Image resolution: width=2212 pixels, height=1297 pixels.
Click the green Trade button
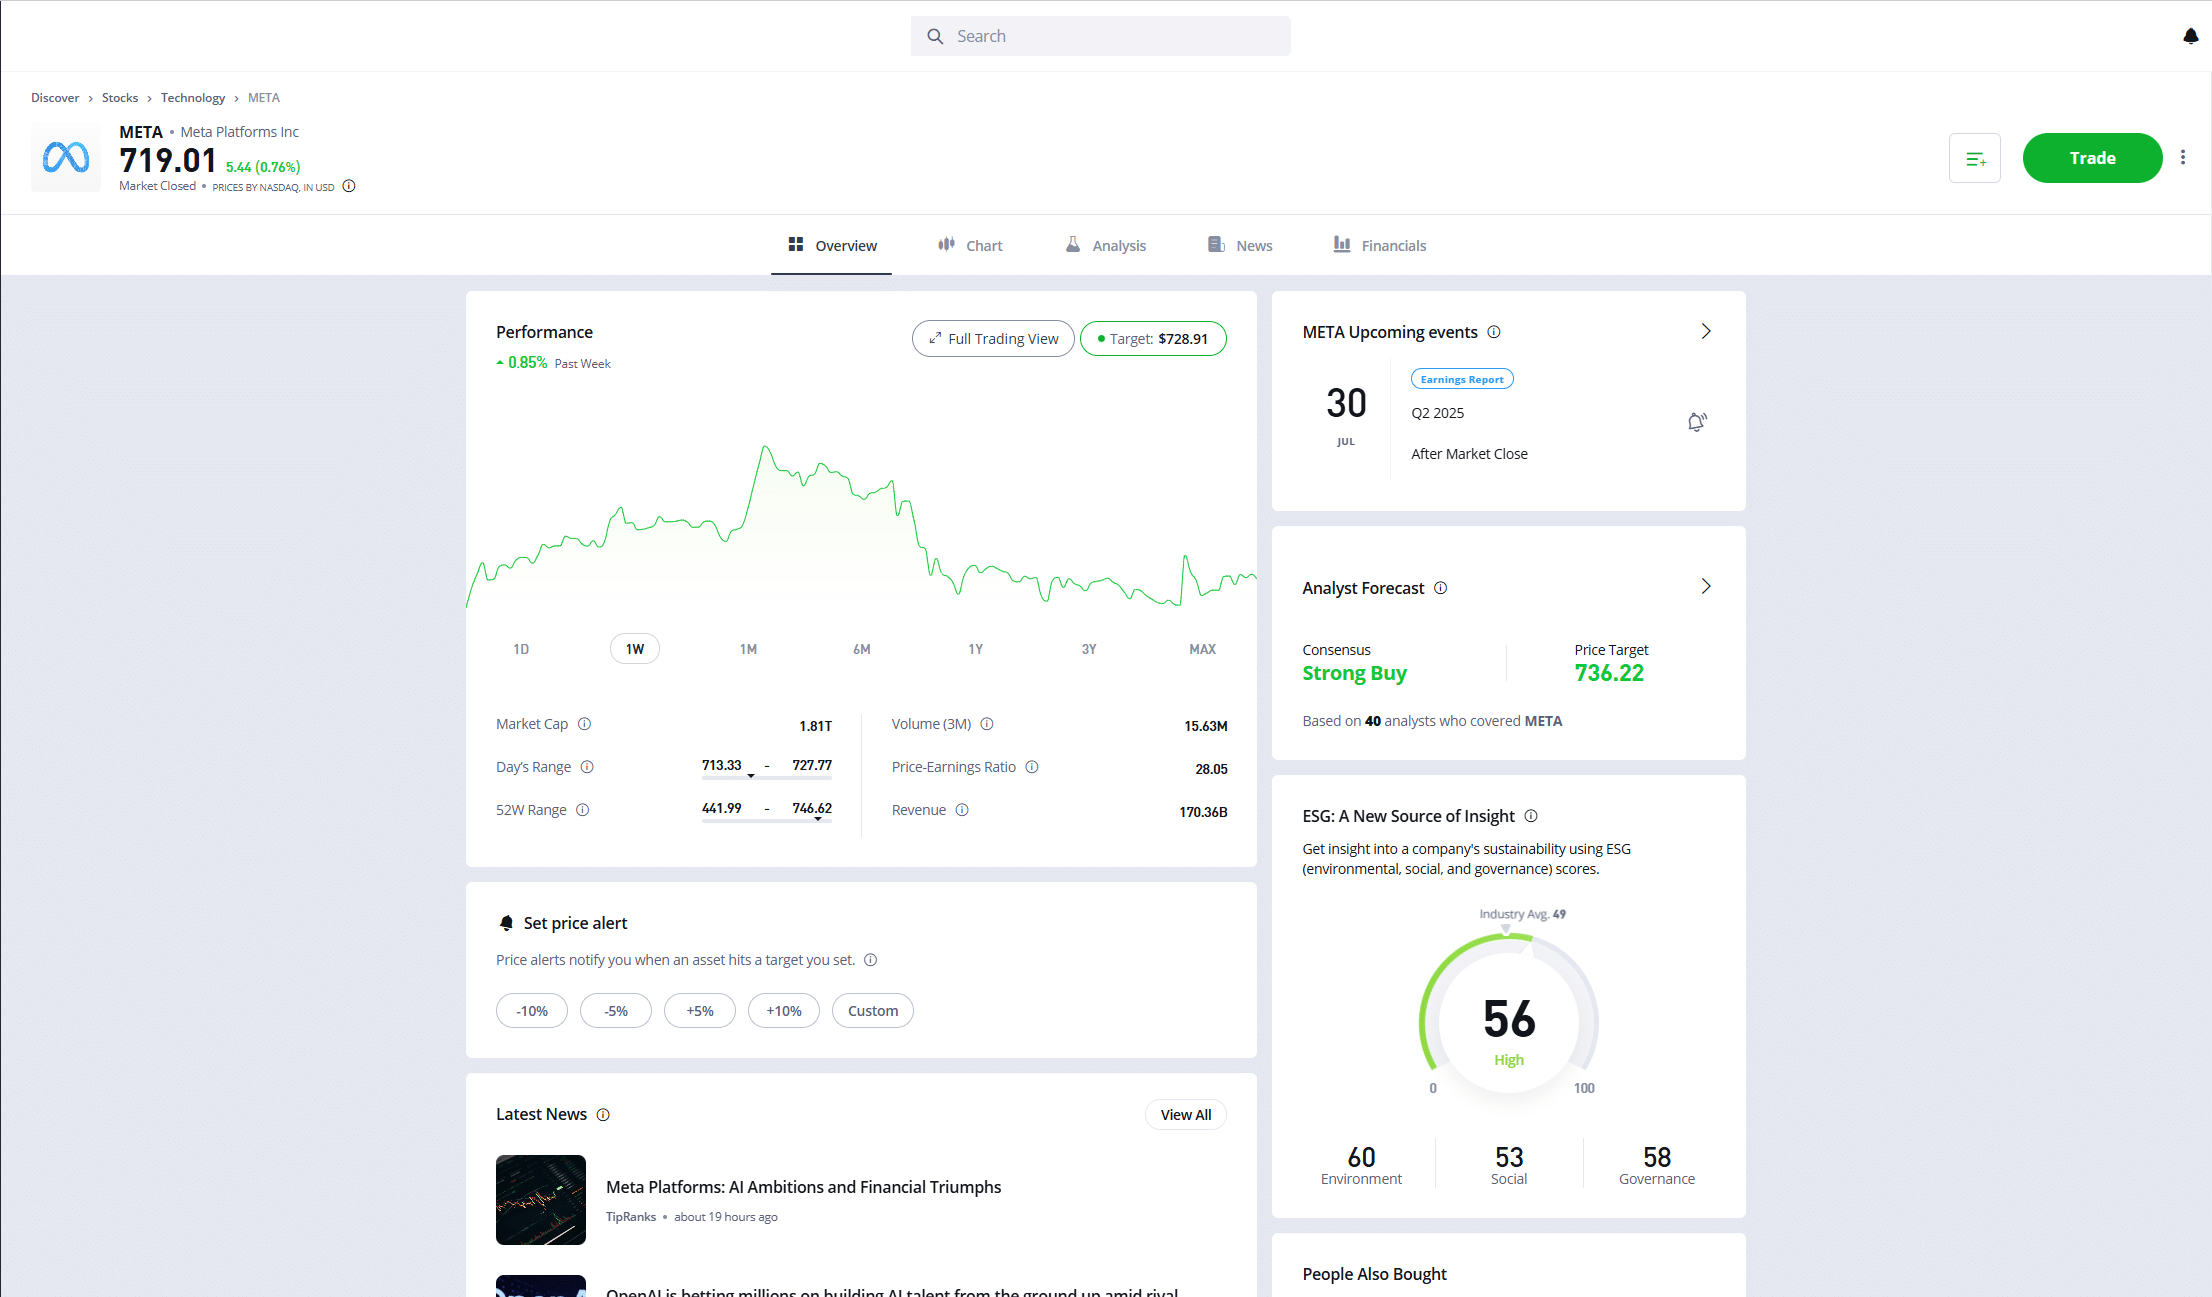point(2092,158)
